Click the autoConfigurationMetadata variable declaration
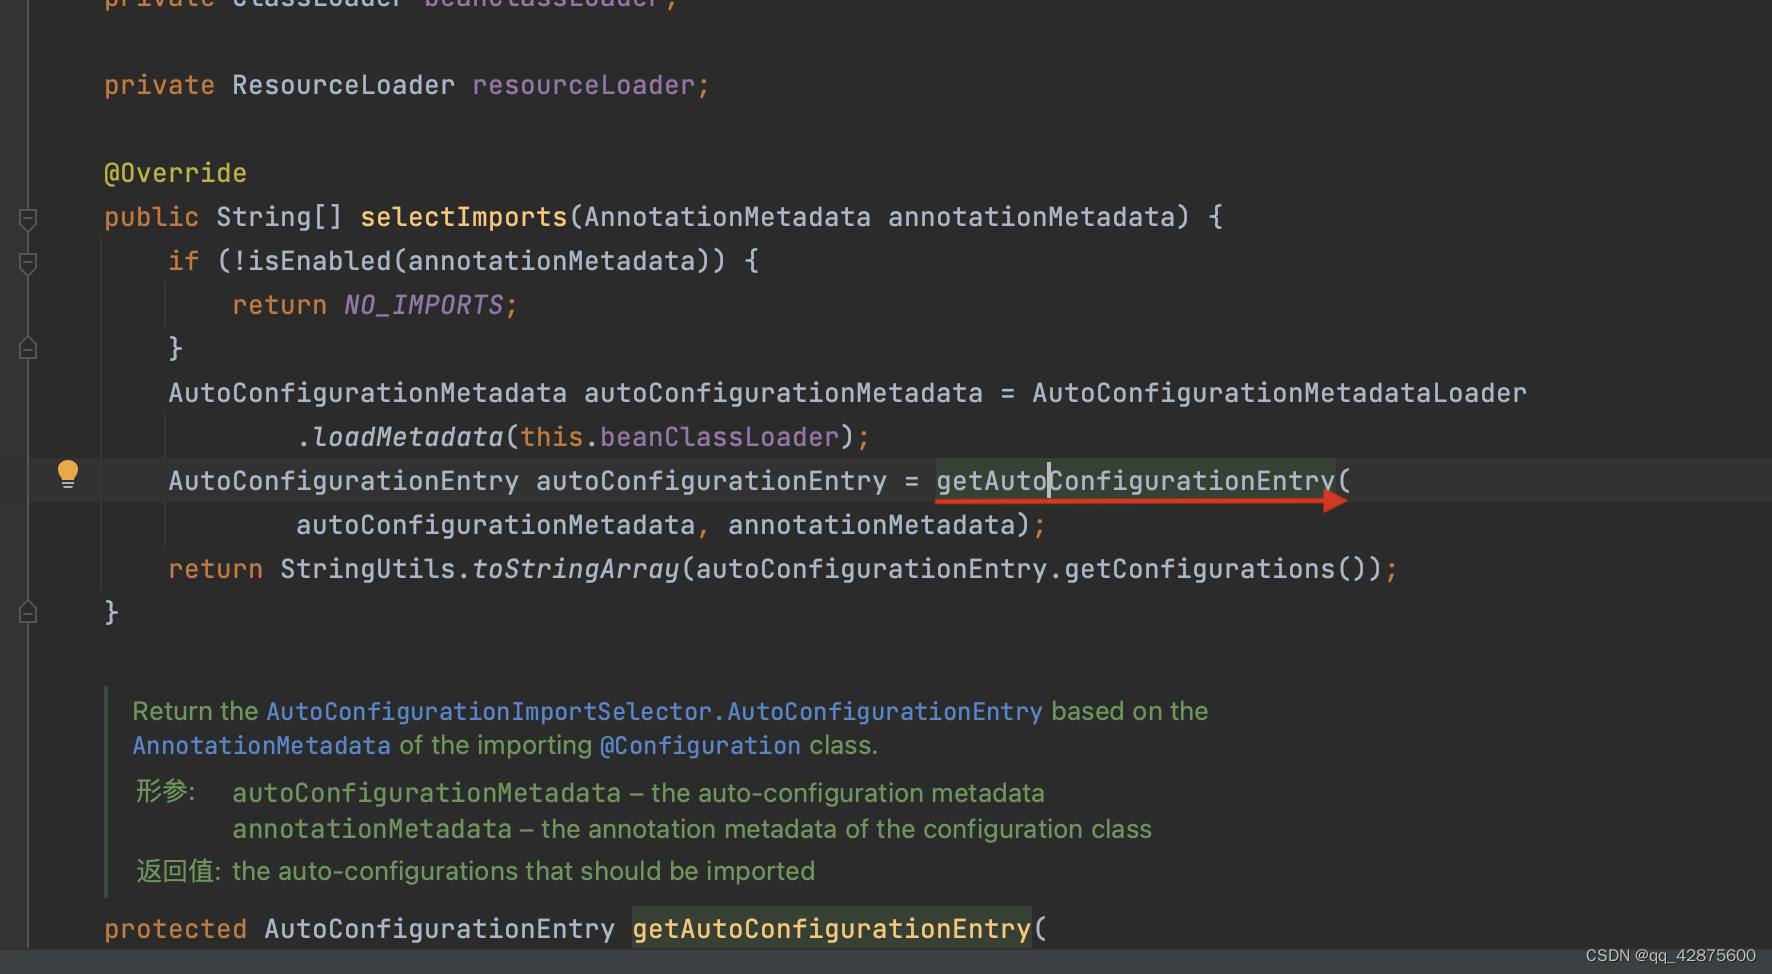 click(x=783, y=393)
